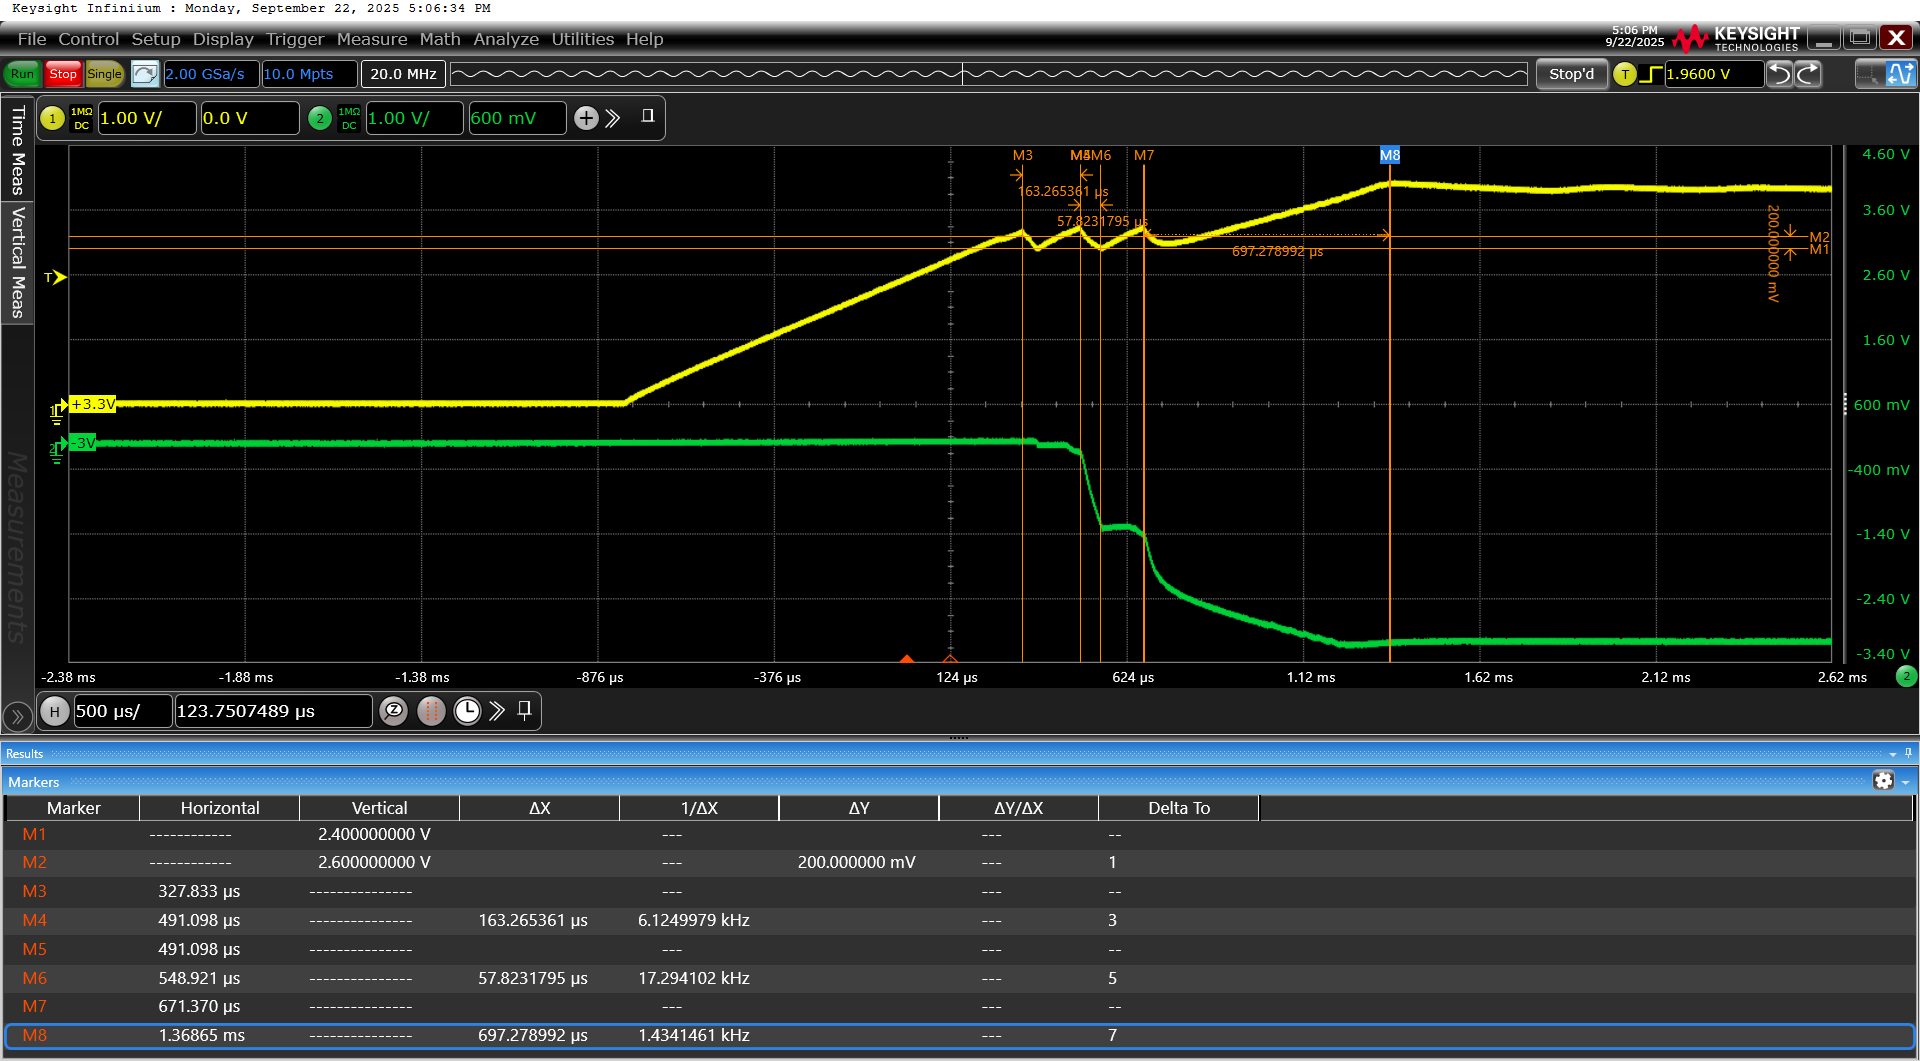Switch to the Time Meas side tab
The image size is (1920, 1061).
pos(17,149)
